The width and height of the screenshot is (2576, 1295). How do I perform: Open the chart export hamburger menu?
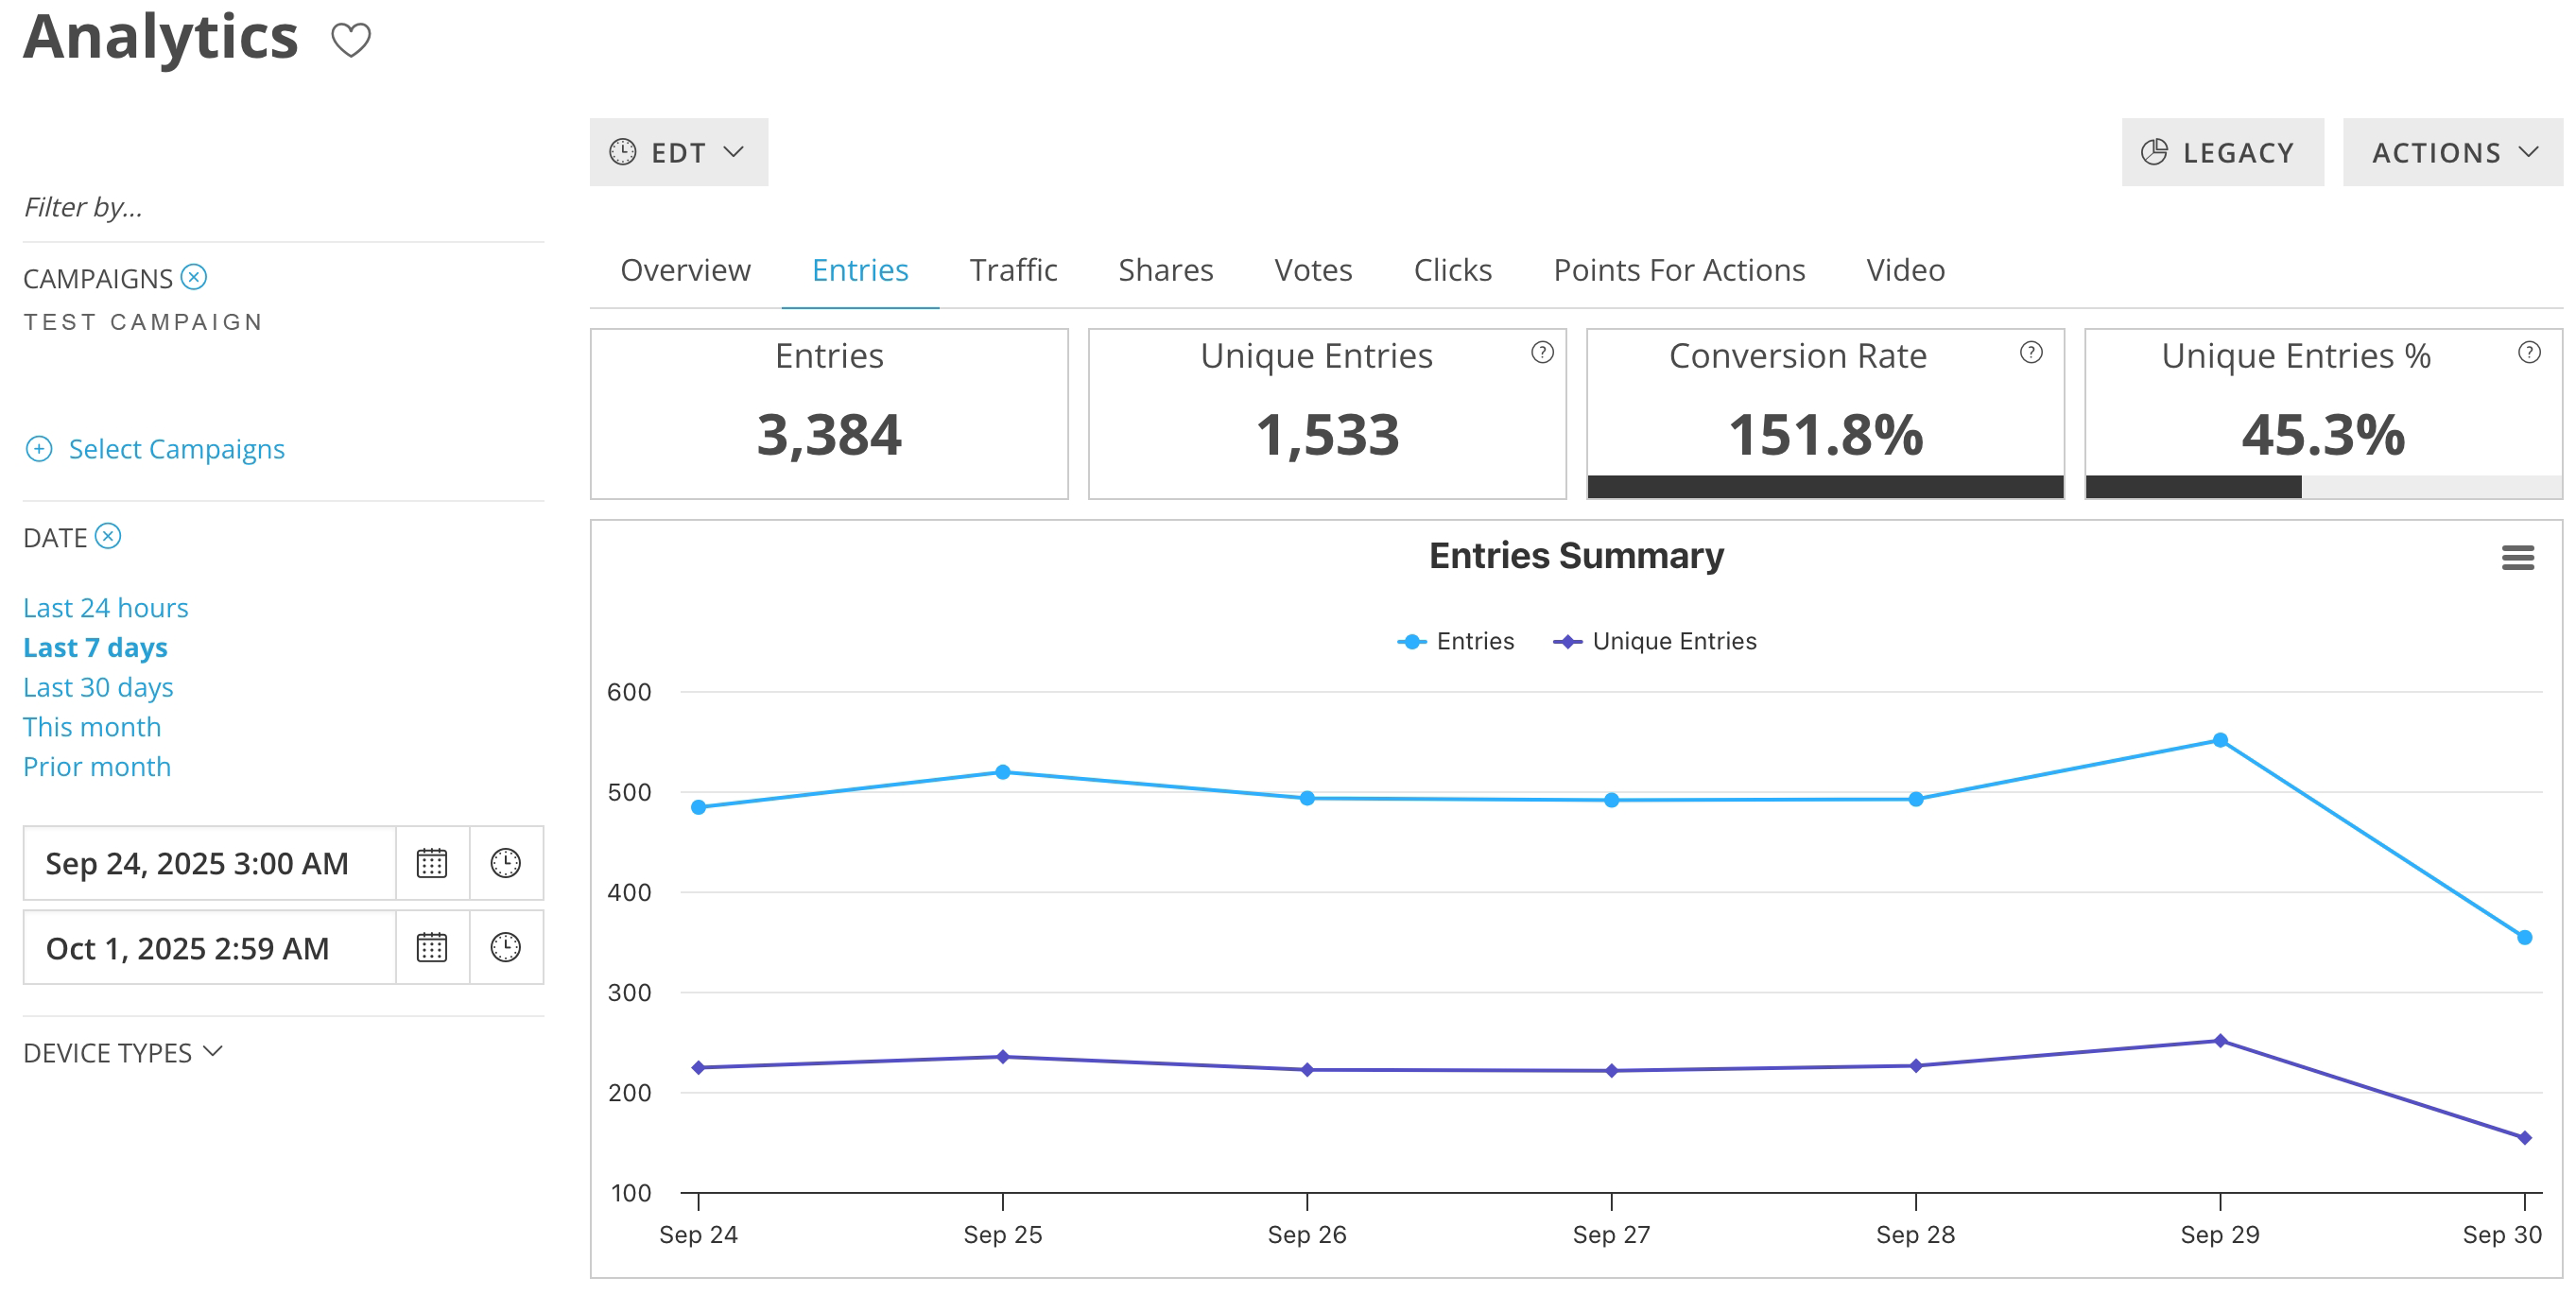[x=2519, y=558]
